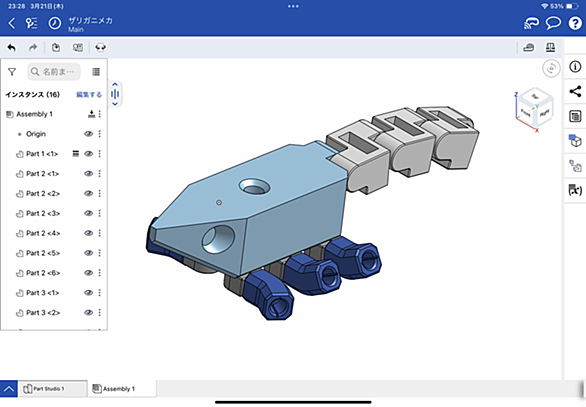Go back using the back arrow
The width and height of the screenshot is (586, 407).
[x=12, y=23]
